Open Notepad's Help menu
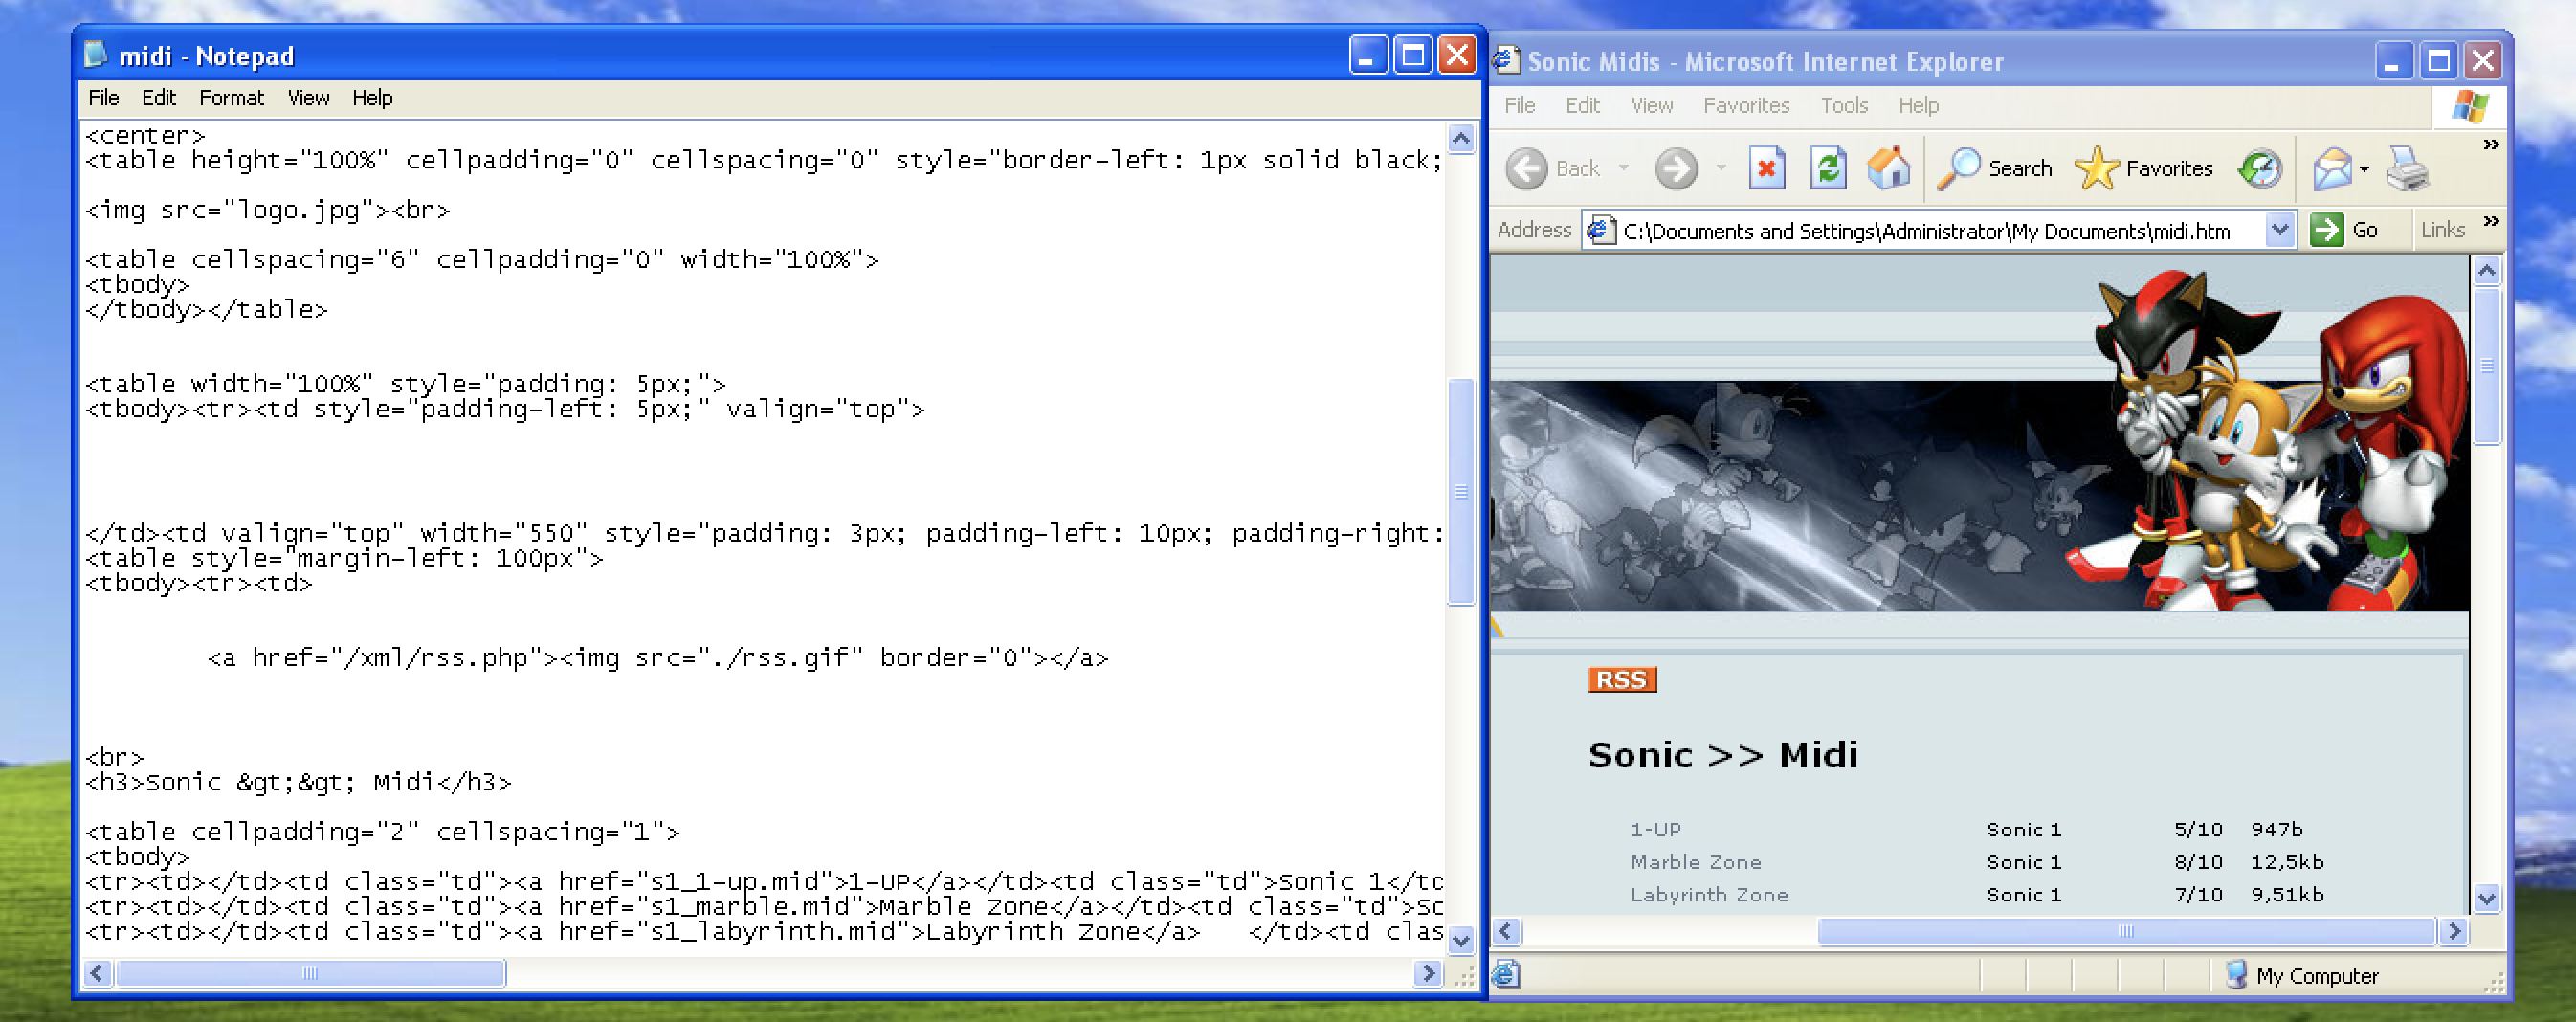 372,98
